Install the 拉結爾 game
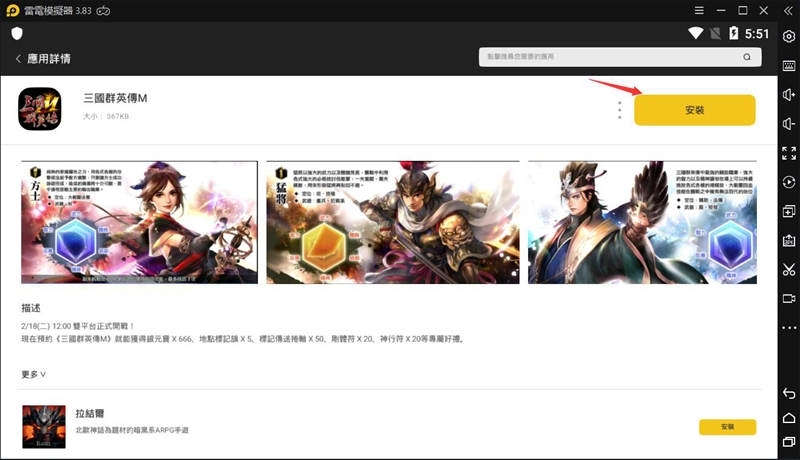 [727, 427]
